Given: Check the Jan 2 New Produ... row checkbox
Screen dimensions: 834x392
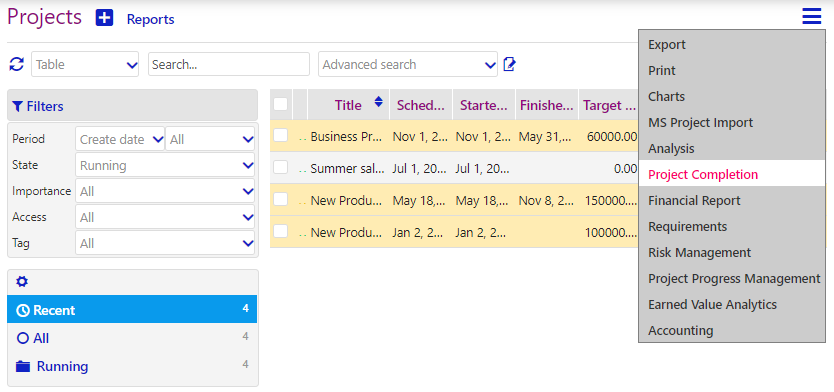Looking at the screenshot, I should pyautogui.click(x=280, y=231).
